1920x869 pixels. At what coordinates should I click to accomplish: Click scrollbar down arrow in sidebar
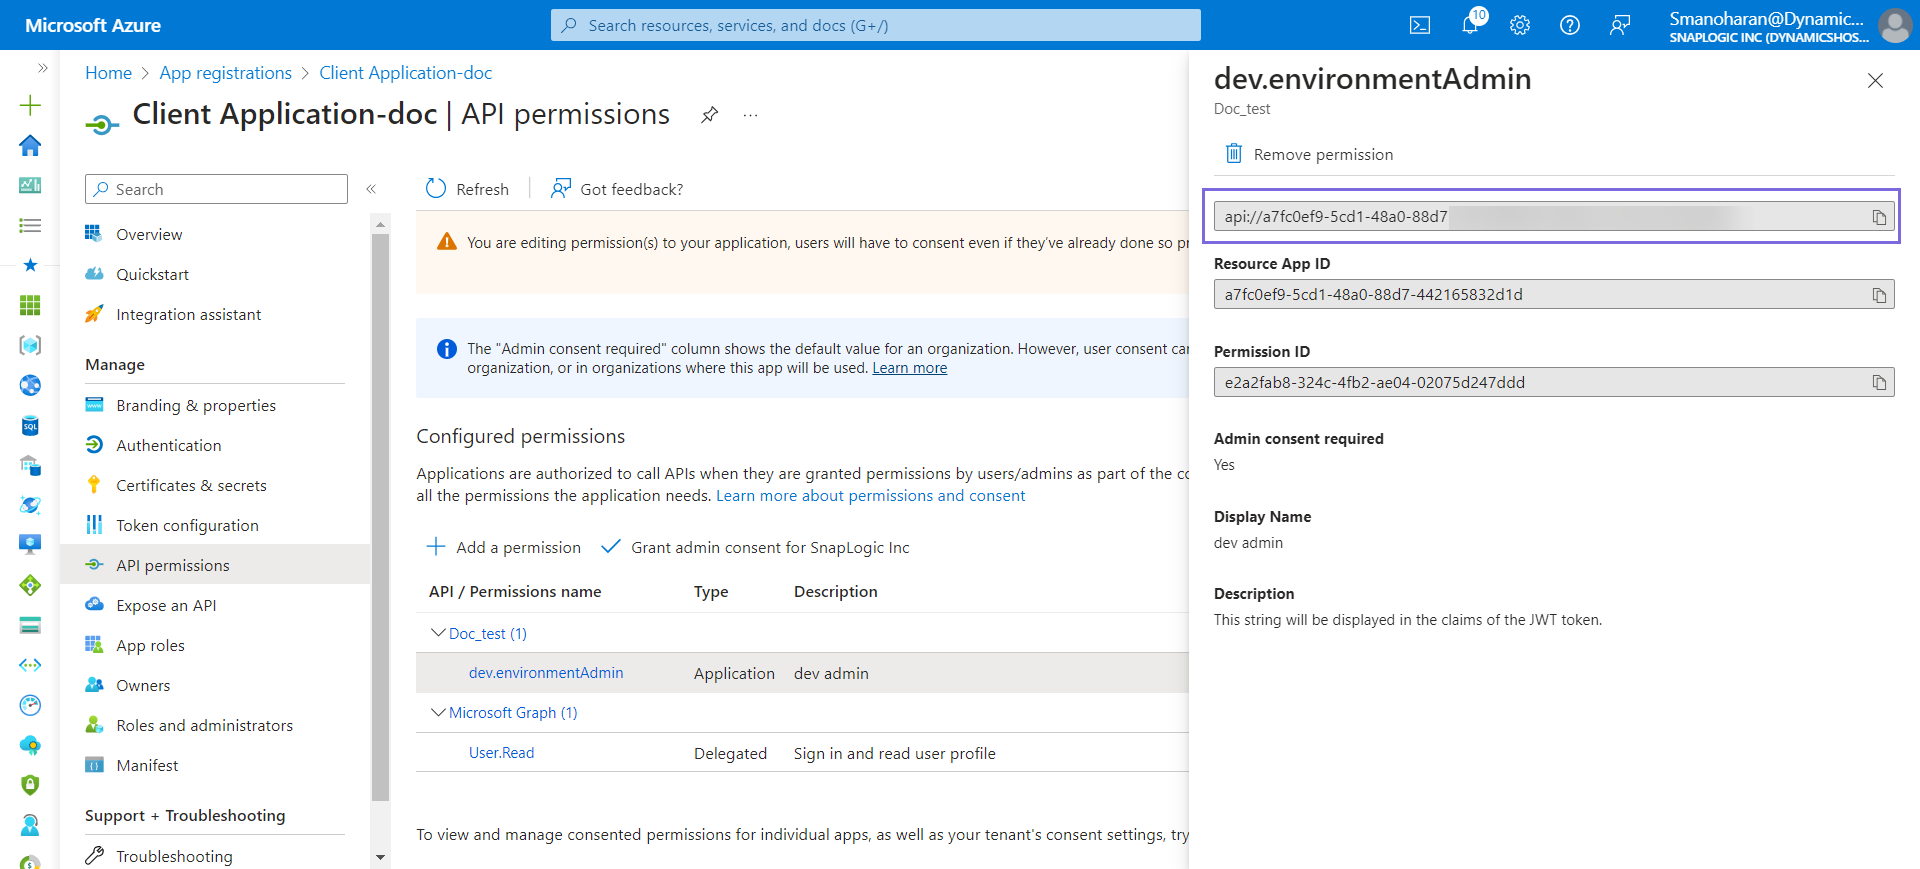(380, 857)
